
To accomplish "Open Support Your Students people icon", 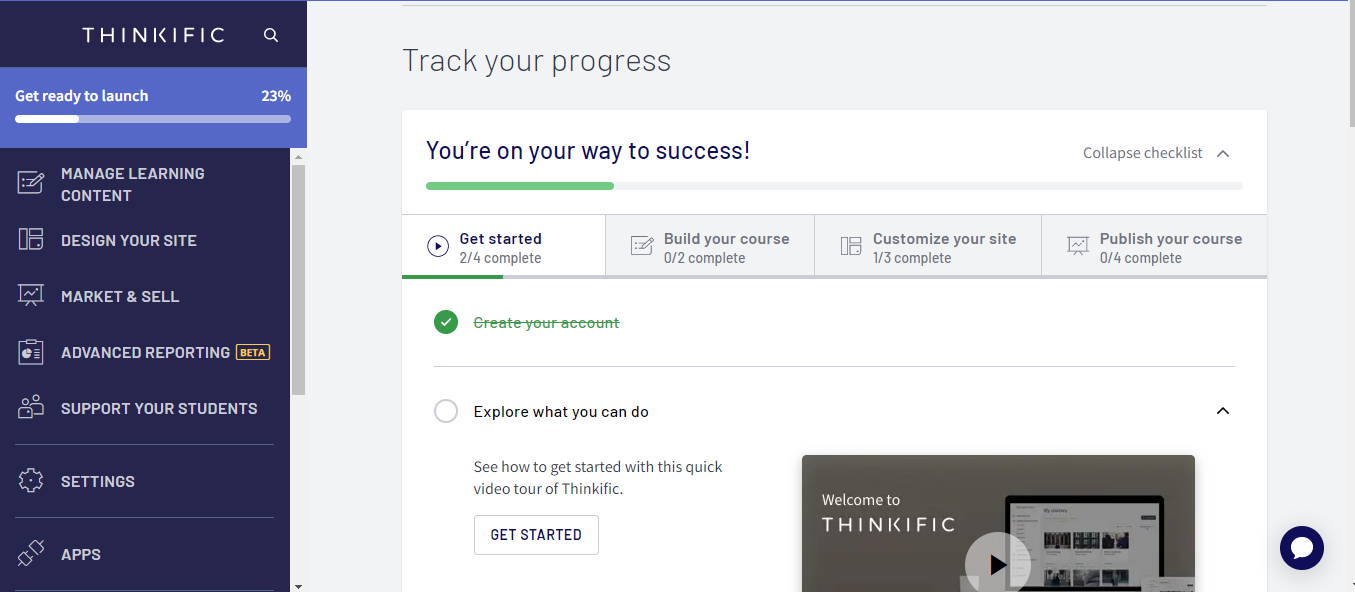I will pos(31,408).
